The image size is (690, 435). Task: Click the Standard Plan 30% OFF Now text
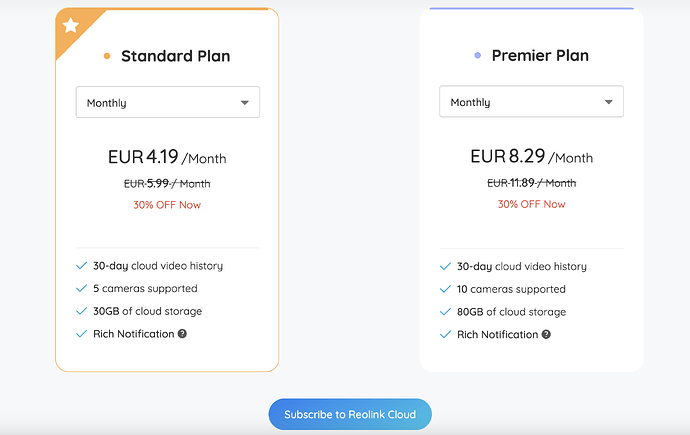click(167, 204)
